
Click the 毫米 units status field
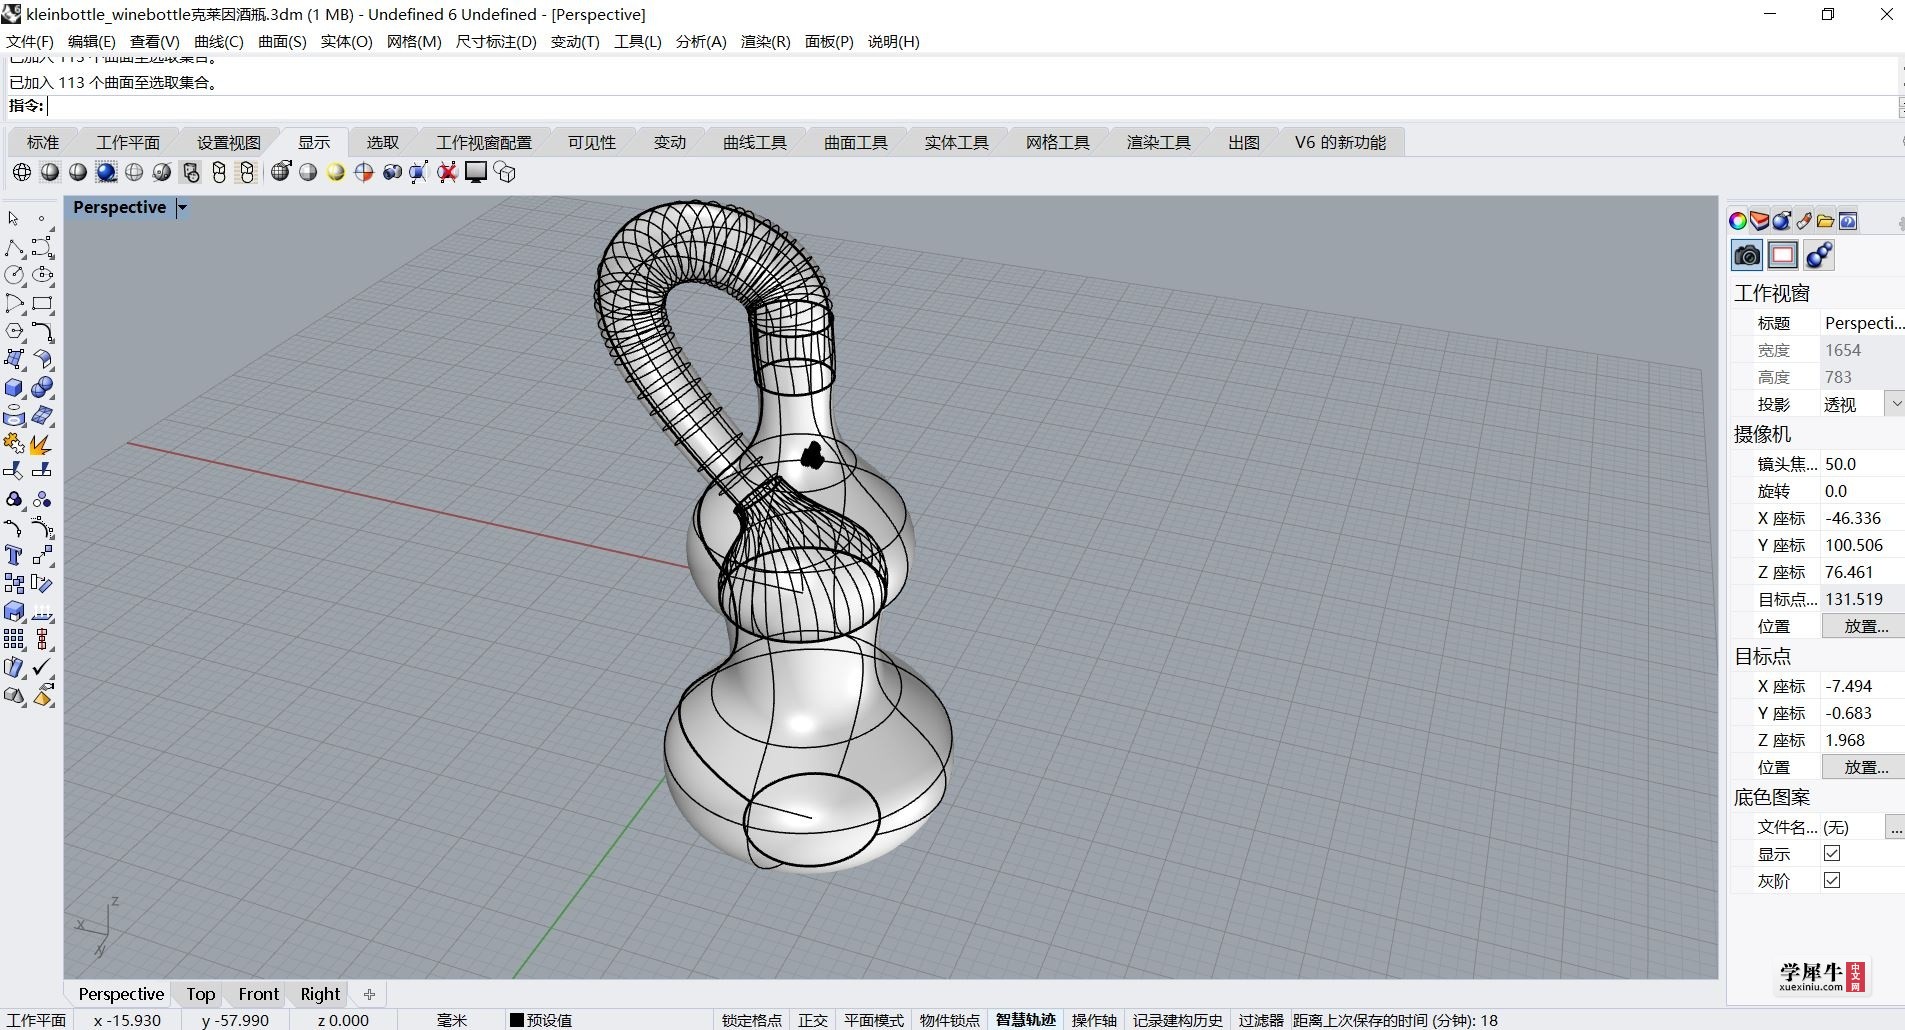point(452,1020)
